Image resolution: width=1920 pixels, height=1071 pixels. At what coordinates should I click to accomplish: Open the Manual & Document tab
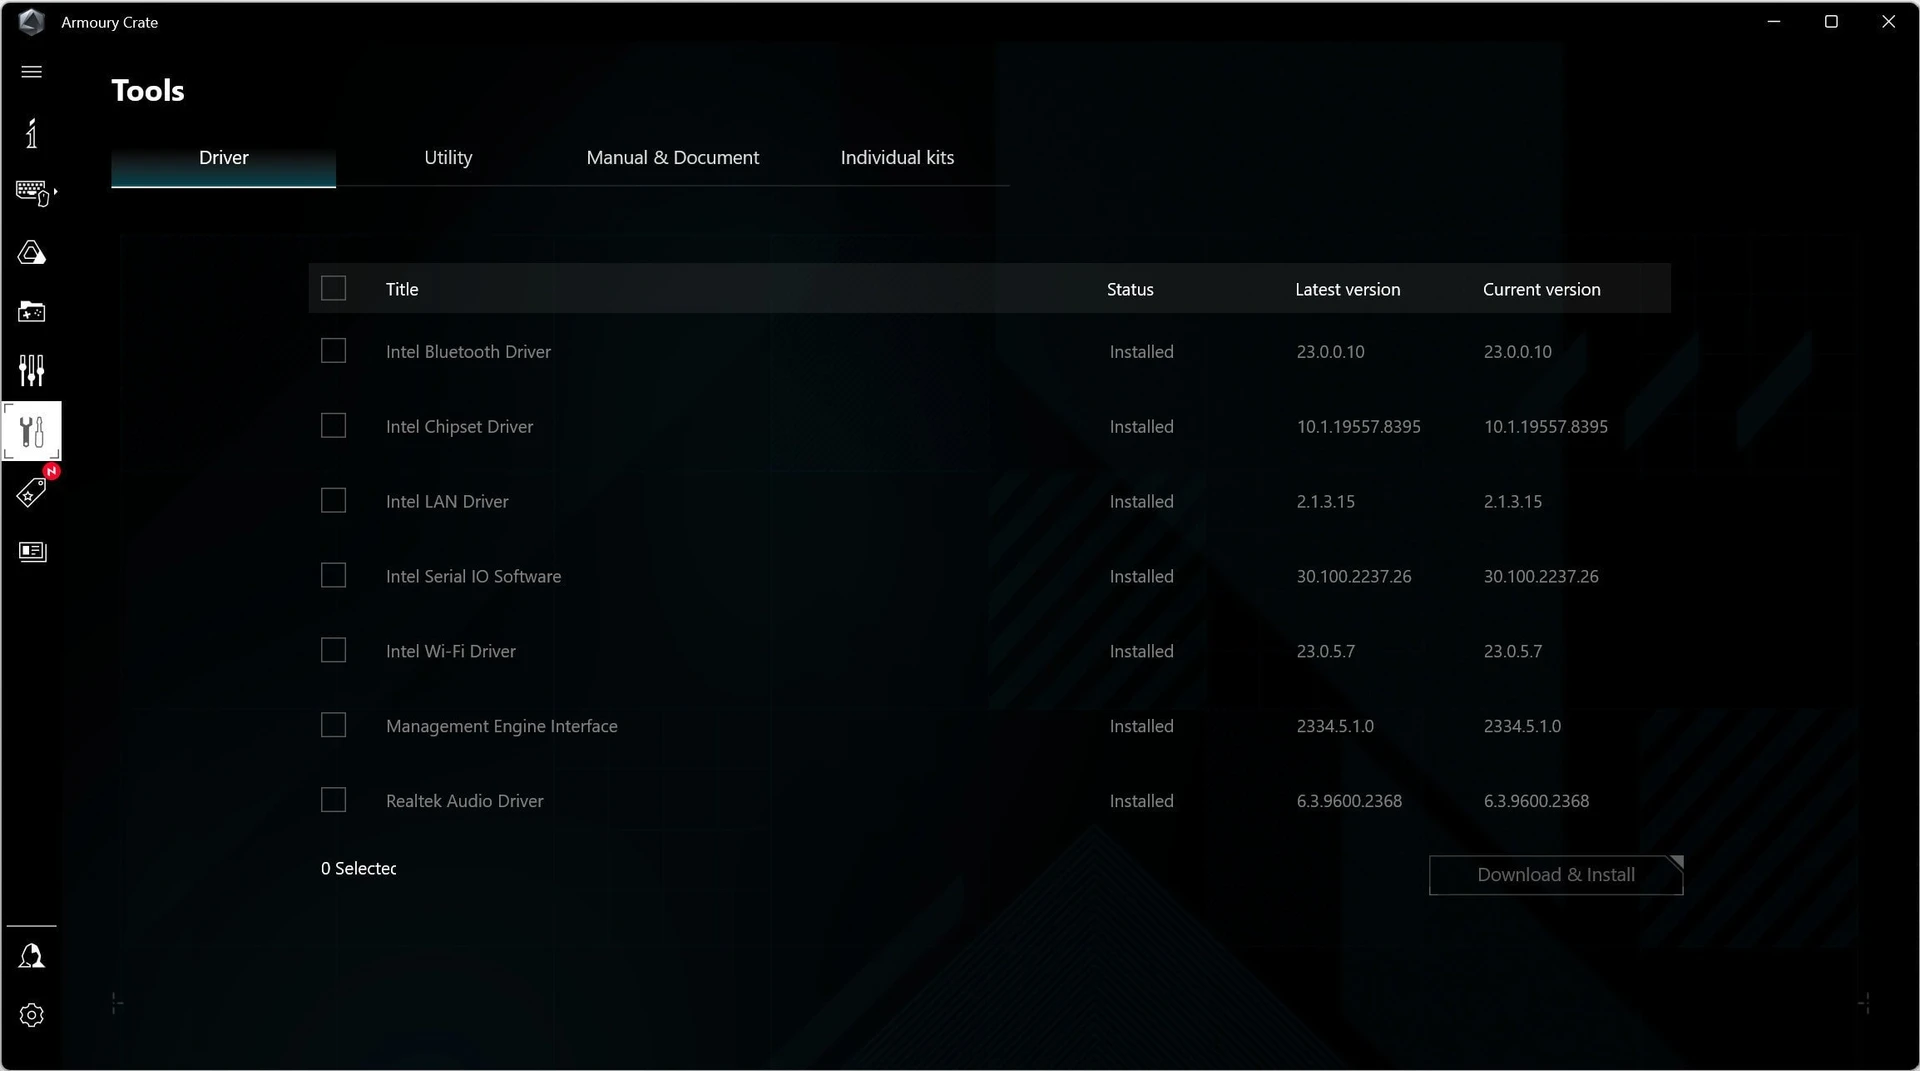pyautogui.click(x=672, y=158)
